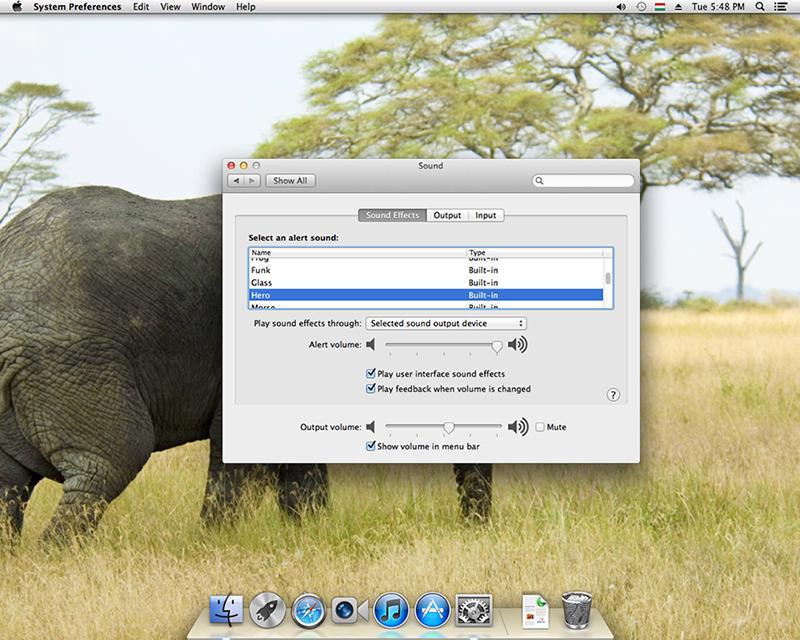This screenshot has height=640, width=800.
Task: Enable the Mute checkbox
Action: 540,427
